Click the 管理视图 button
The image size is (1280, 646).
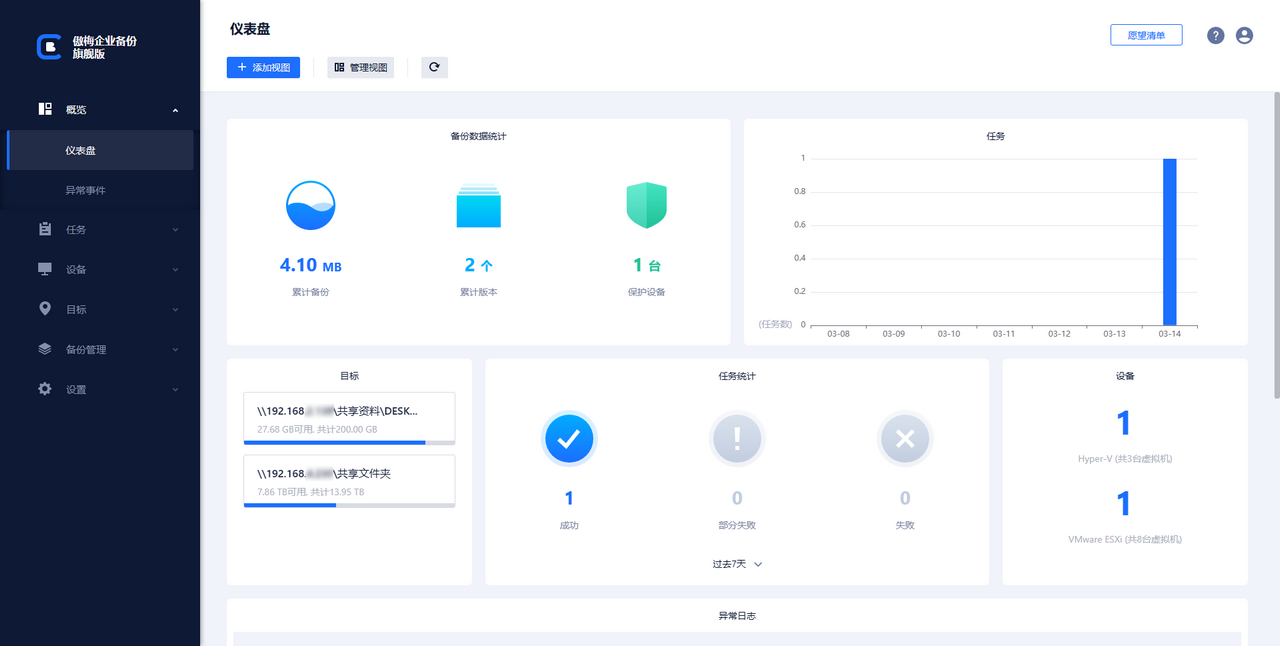[360, 67]
